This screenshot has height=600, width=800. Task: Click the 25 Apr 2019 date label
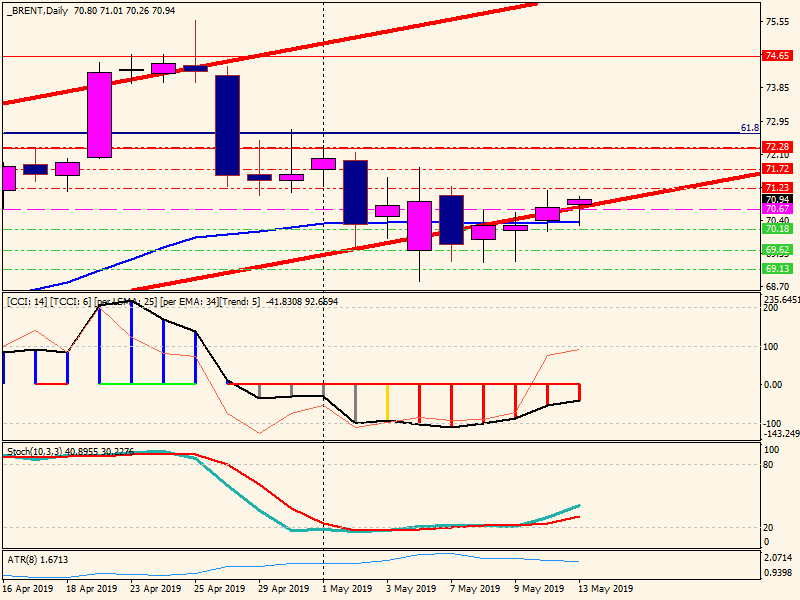coord(221,590)
